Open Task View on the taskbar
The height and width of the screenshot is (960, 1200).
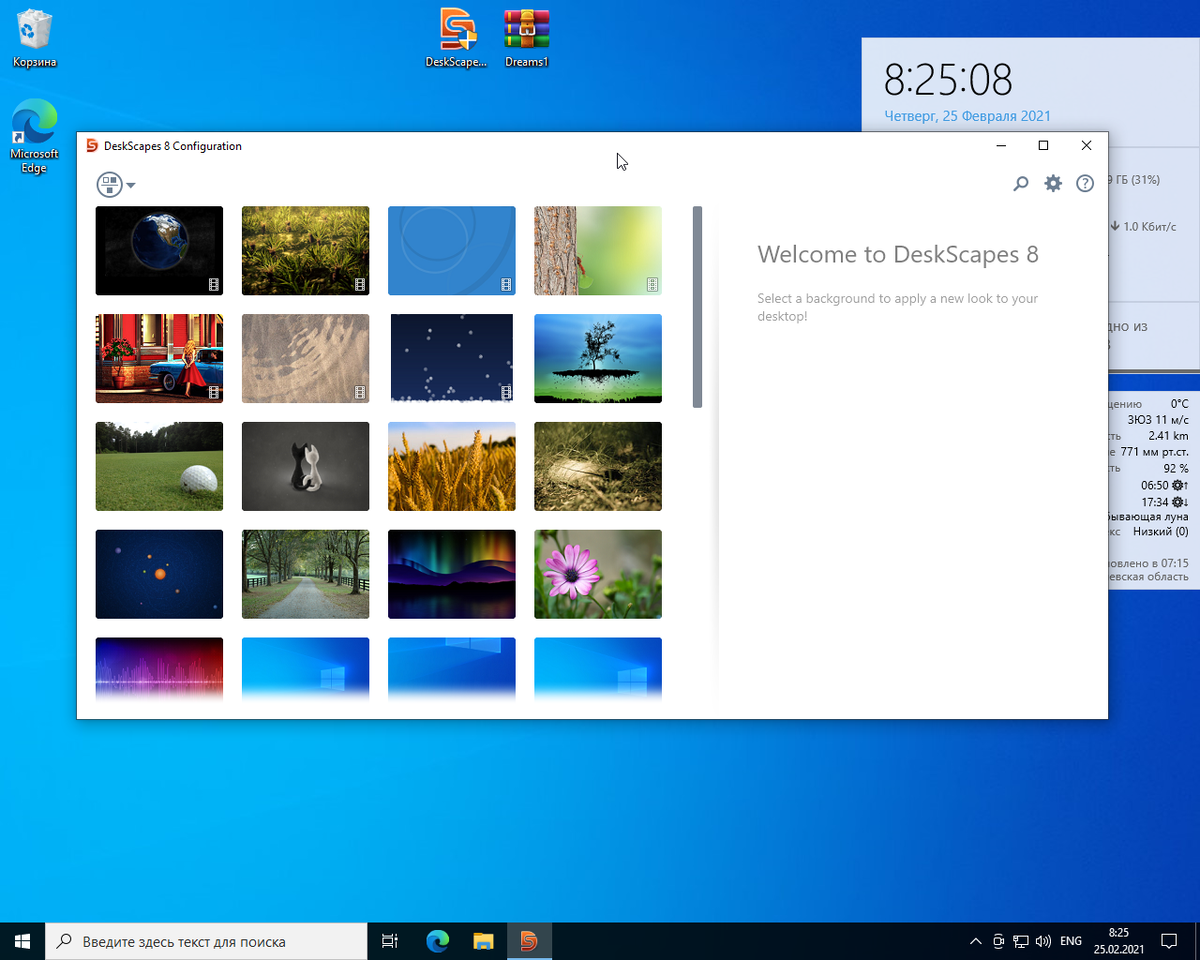[390, 941]
